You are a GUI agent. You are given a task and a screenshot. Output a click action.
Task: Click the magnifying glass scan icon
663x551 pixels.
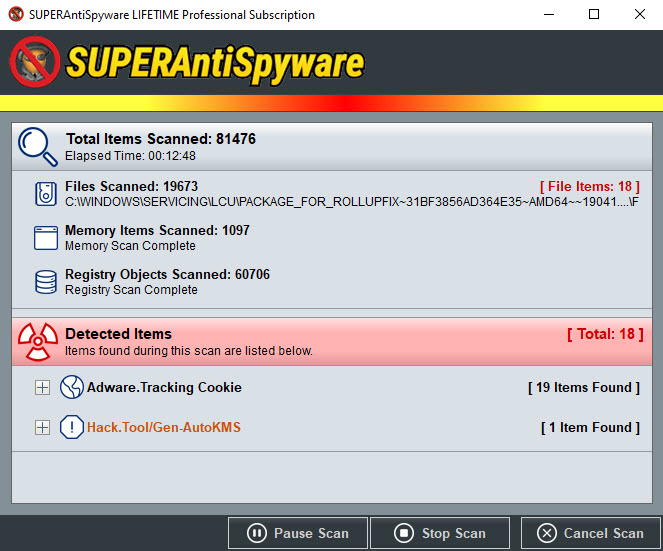pos(38,146)
